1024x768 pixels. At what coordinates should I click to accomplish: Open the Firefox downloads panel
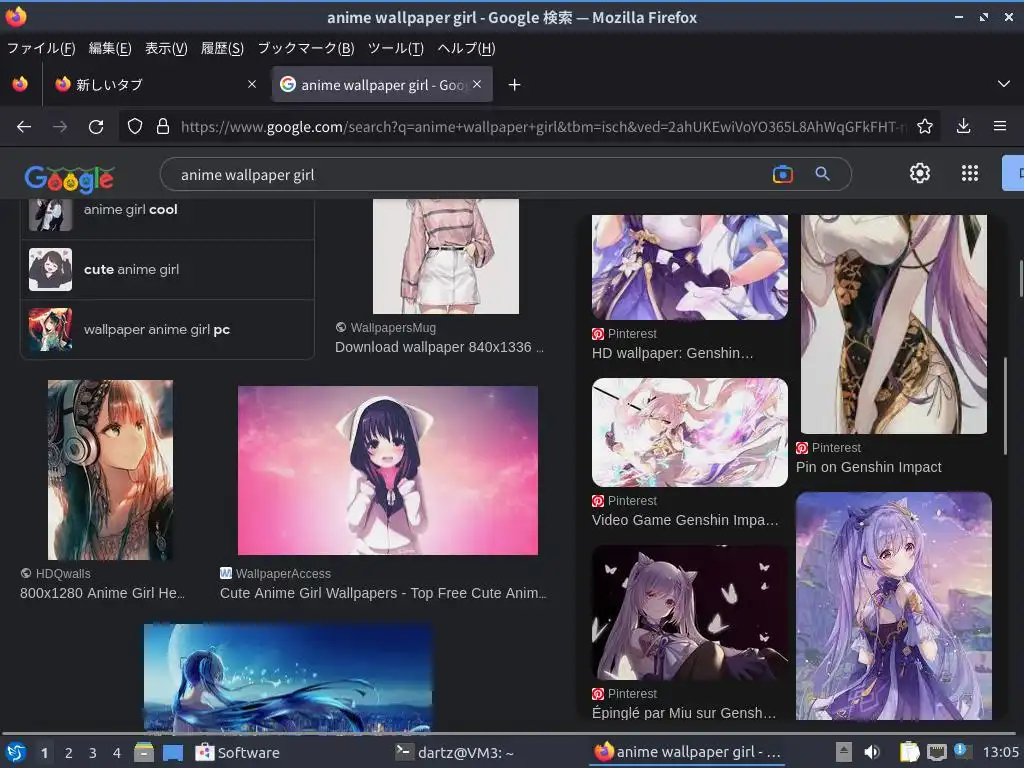tap(963, 127)
